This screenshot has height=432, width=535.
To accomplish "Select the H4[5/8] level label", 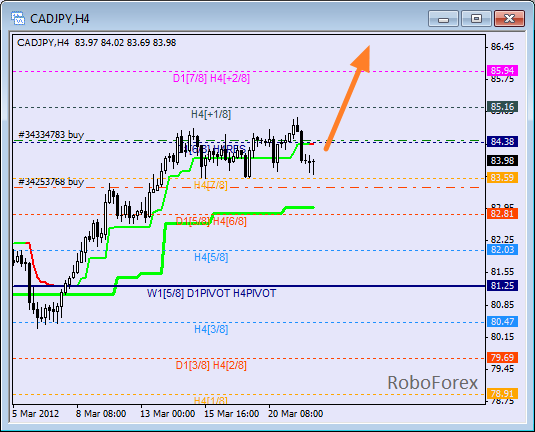I will [x=211, y=257].
